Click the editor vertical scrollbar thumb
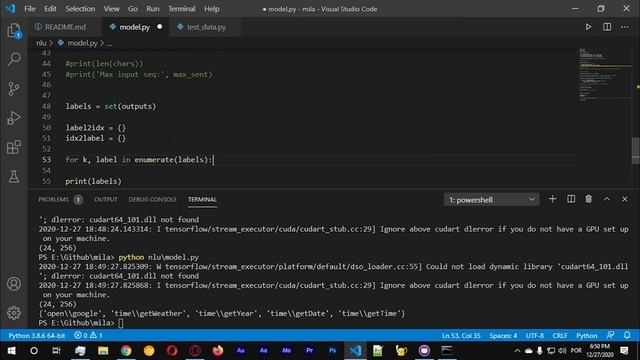This screenshot has width=640, height=360. [x=636, y=150]
